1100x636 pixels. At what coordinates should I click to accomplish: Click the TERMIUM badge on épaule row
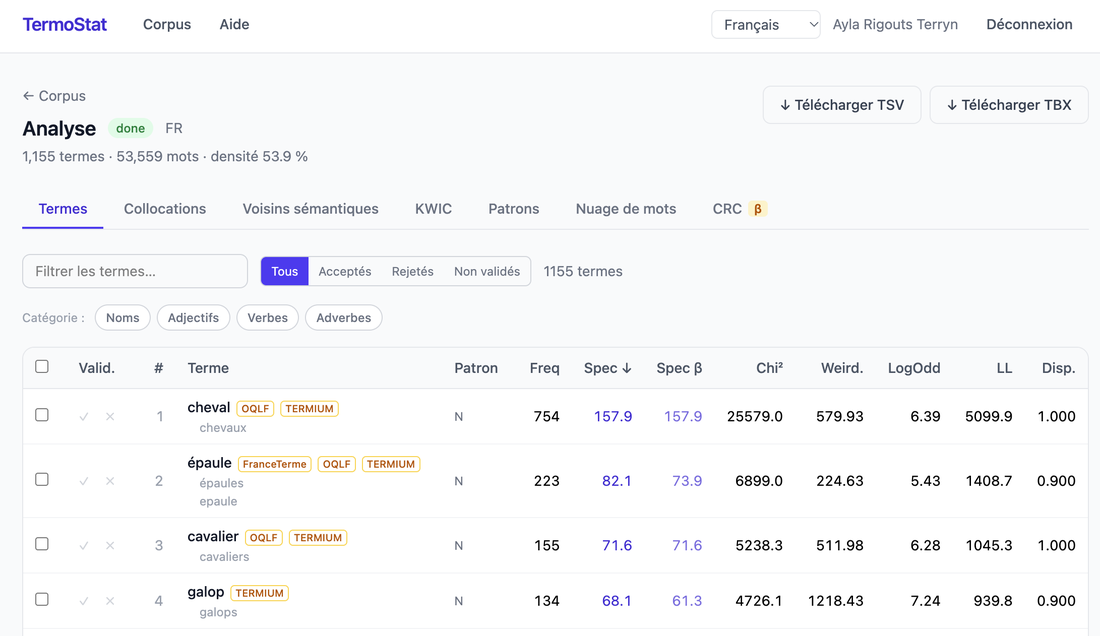pyautogui.click(x=391, y=464)
